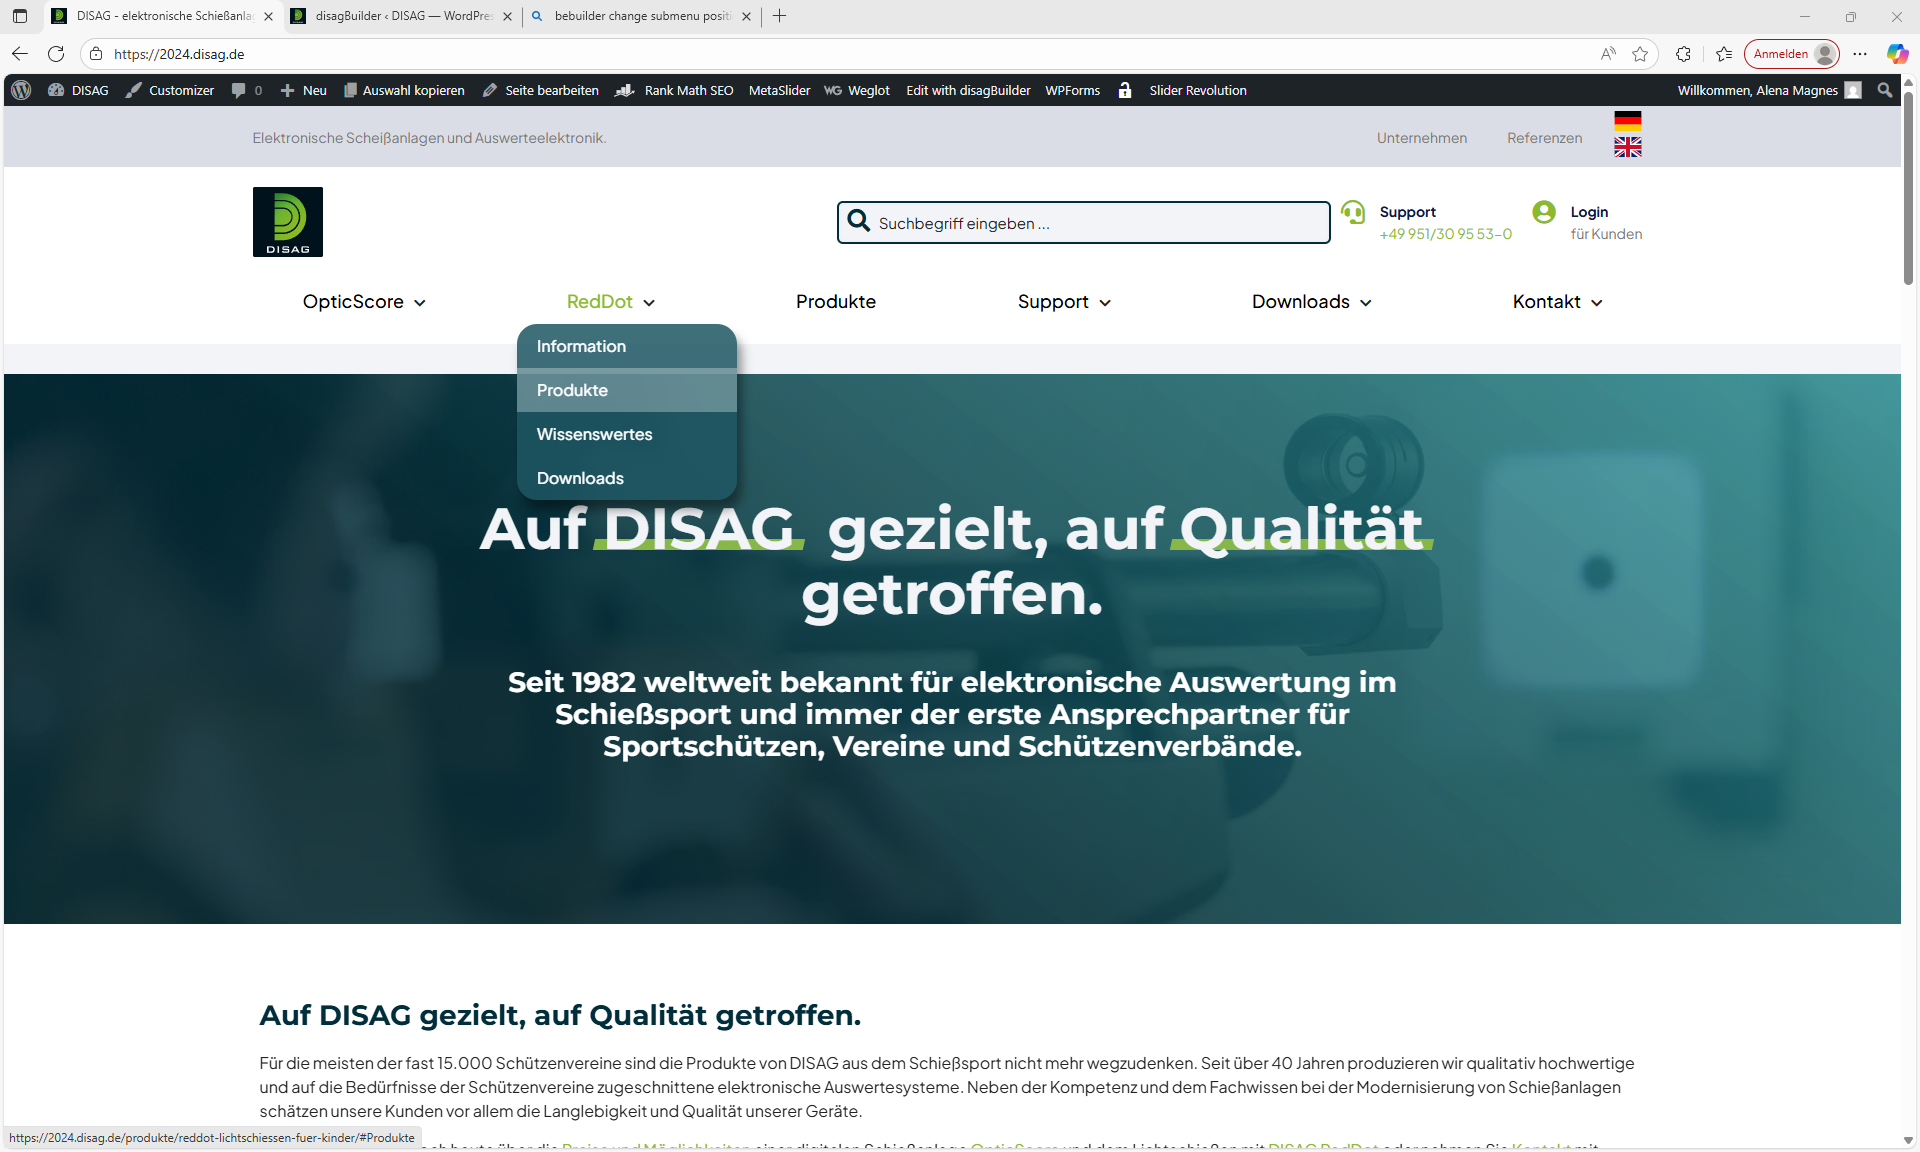1920x1152 pixels.
Task: Choose Information from RedDot submenu
Action: click(581, 346)
